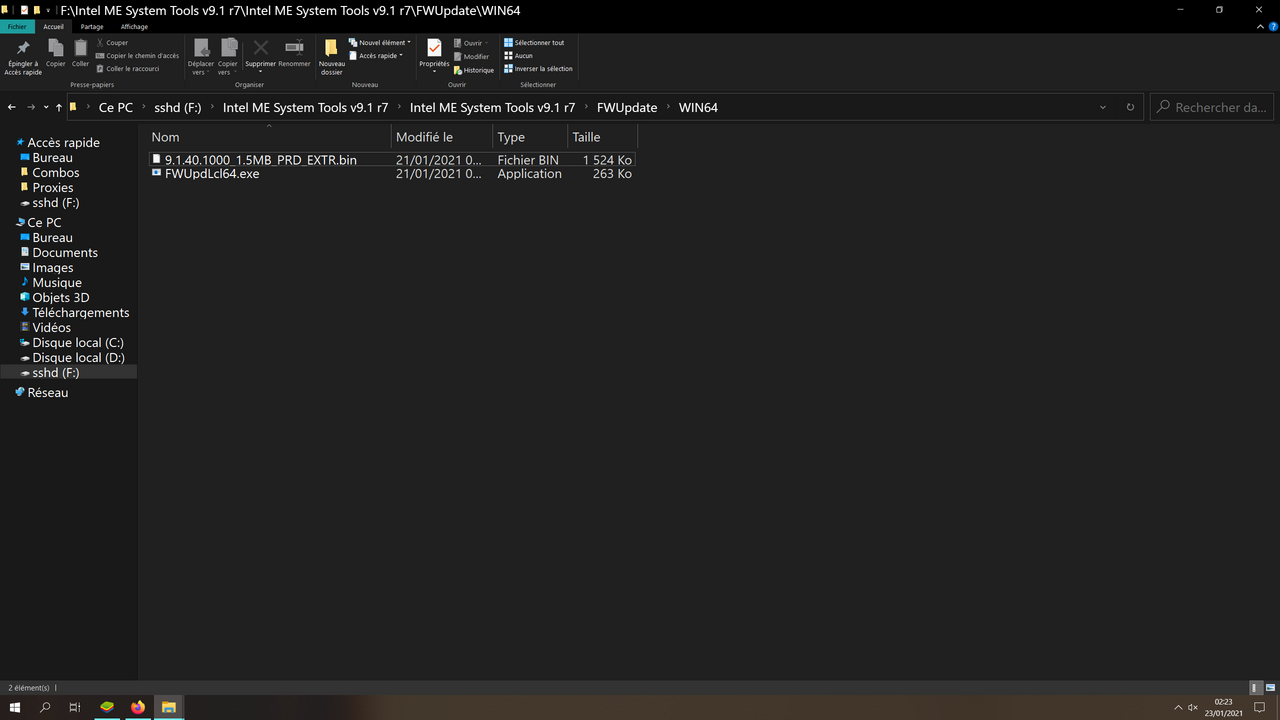Click the FWUpdate breadcrumb segment
Viewport: 1280px width, 720px height.
pyautogui.click(x=627, y=107)
